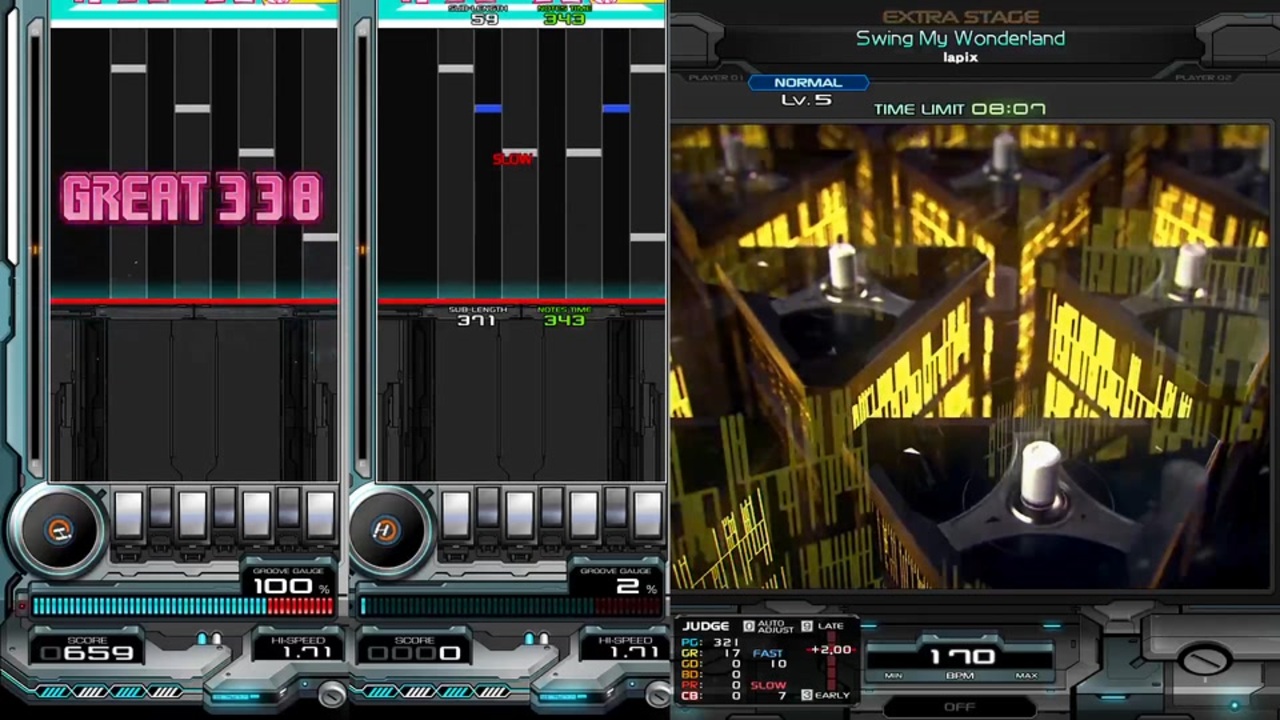Viewport: 1280px width, 720px height.
Task: Click the BPM 170 readout
Action: pyautogui.click(x=961, y=657)
